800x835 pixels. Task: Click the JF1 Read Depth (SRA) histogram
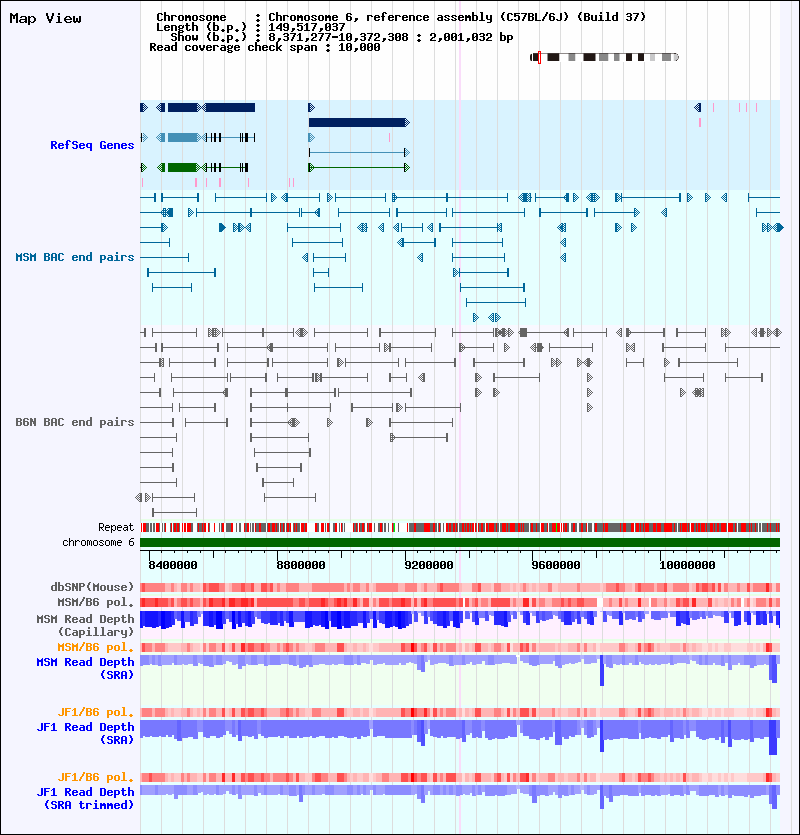point(460,736)
